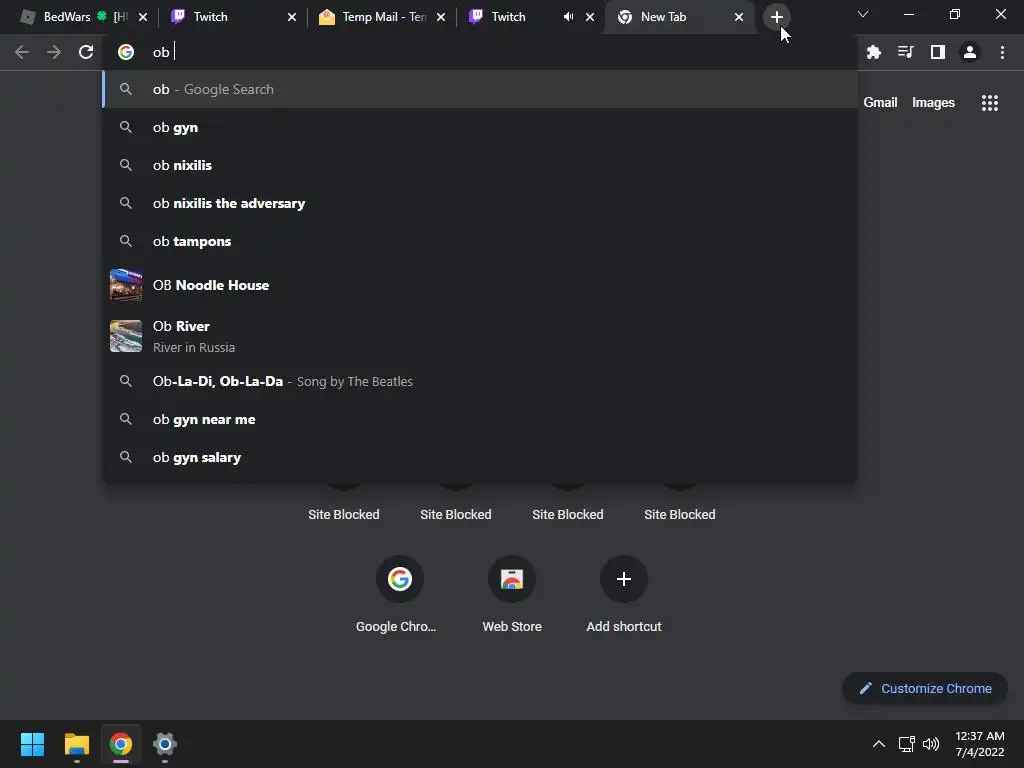
Task: Go back using the browser back arrow
Action: click(x=22, y=52)
